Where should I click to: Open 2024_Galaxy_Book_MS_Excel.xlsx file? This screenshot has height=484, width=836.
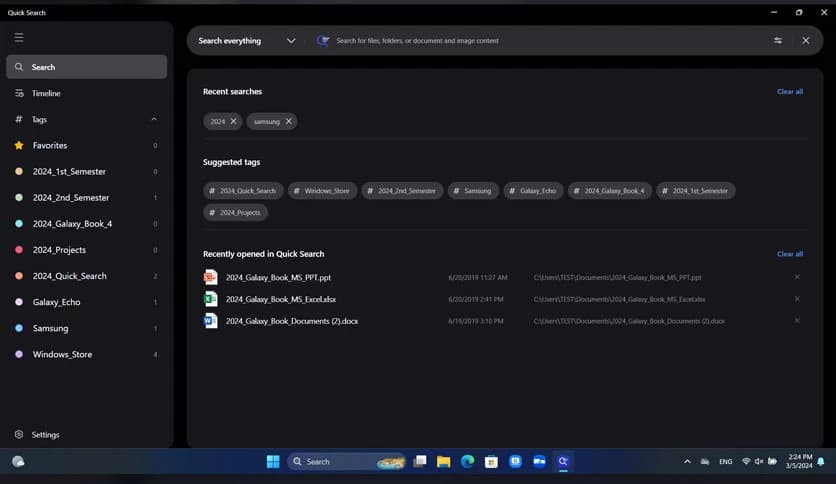tap(281, 300)
